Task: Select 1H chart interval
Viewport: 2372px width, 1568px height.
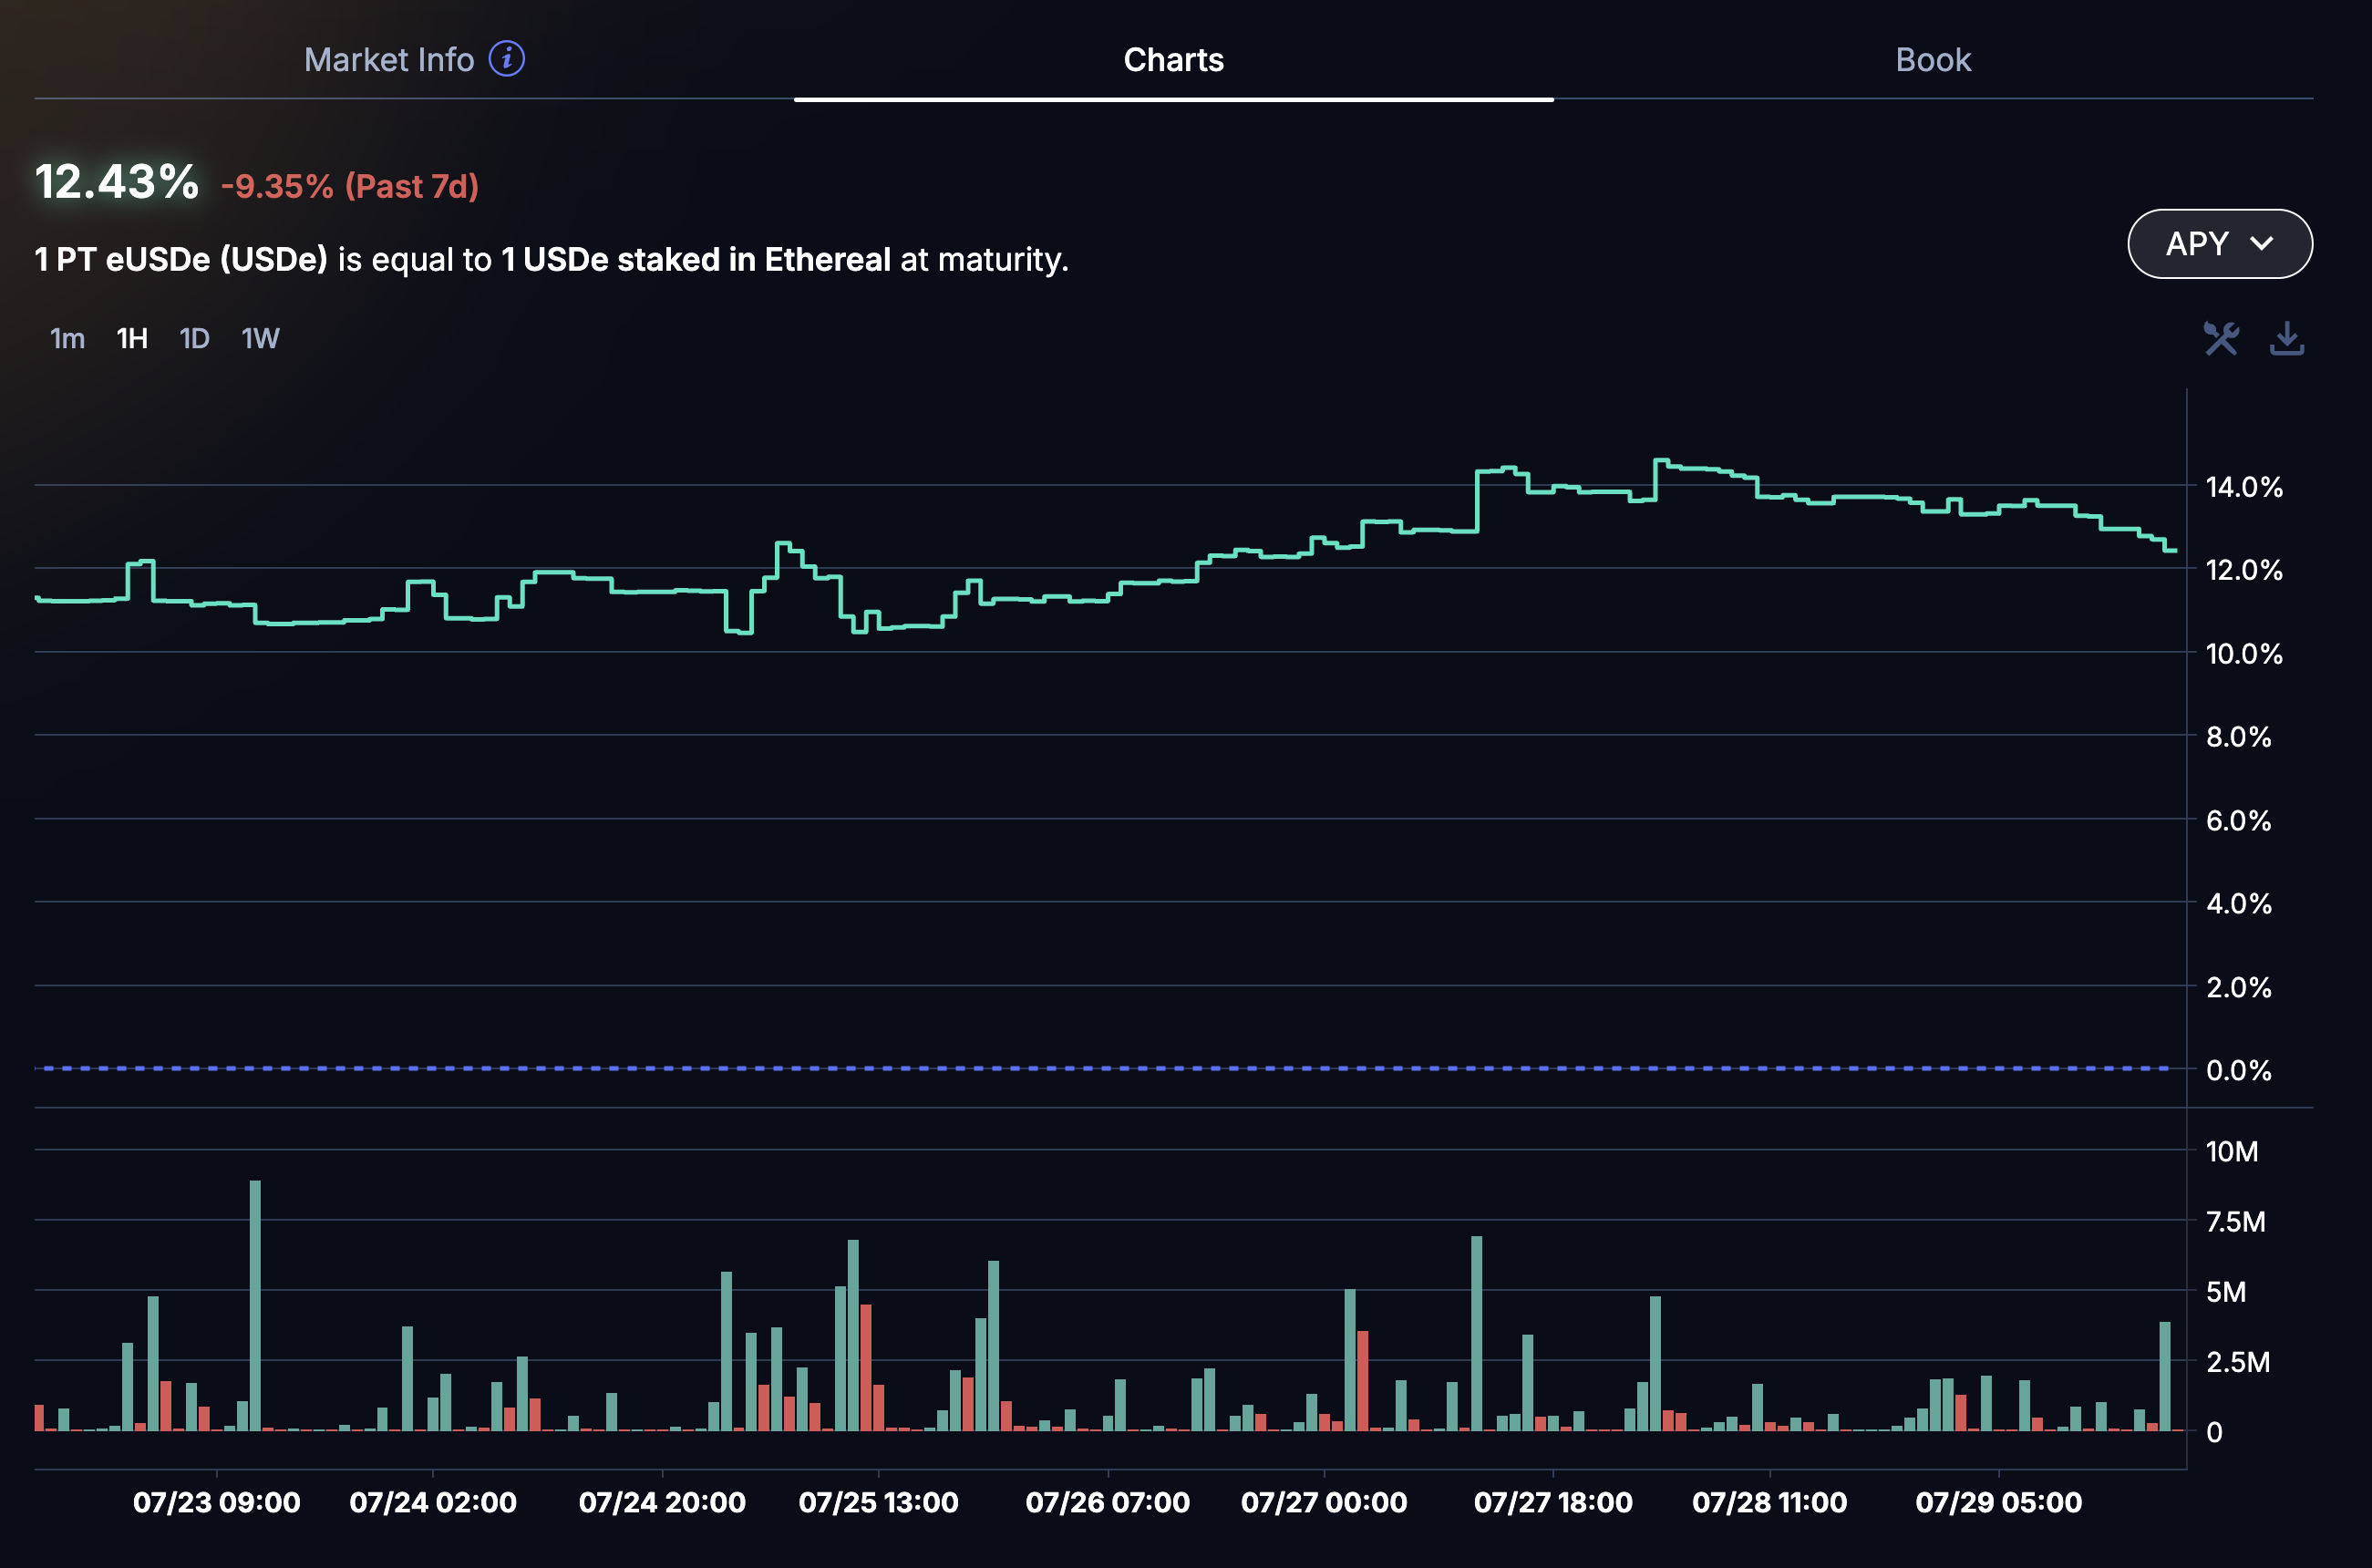Action: [132, 339]
